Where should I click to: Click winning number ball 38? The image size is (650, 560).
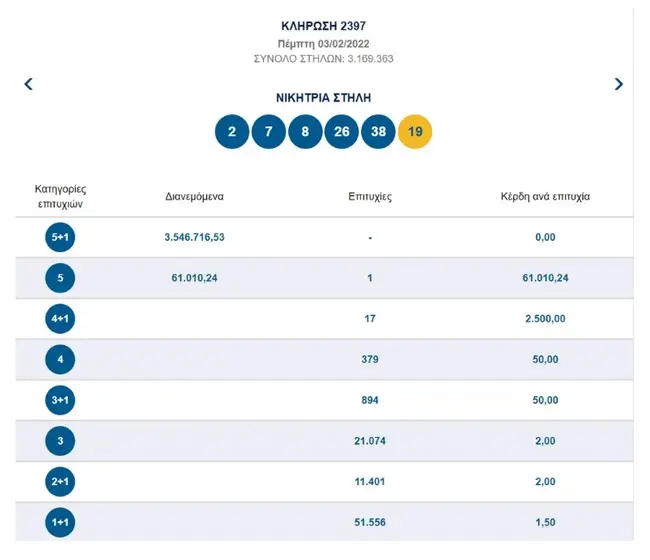click(x=378, y=132)
